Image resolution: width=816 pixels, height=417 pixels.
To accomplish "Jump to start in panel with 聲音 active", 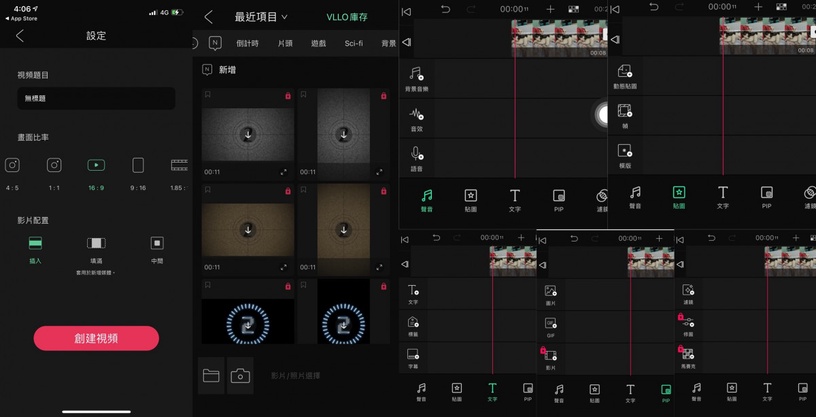I will click(406, 11).
